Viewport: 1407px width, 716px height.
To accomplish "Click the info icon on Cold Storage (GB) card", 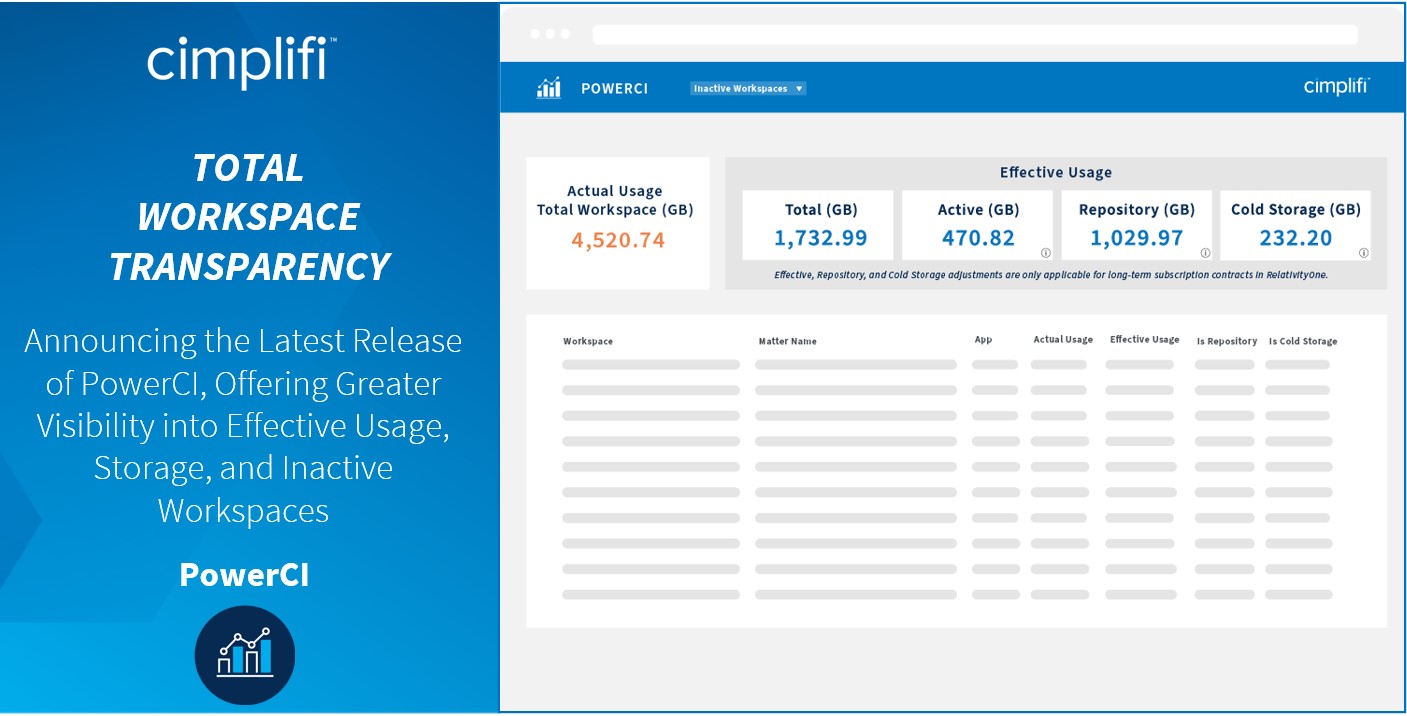I will (1363, 253).
